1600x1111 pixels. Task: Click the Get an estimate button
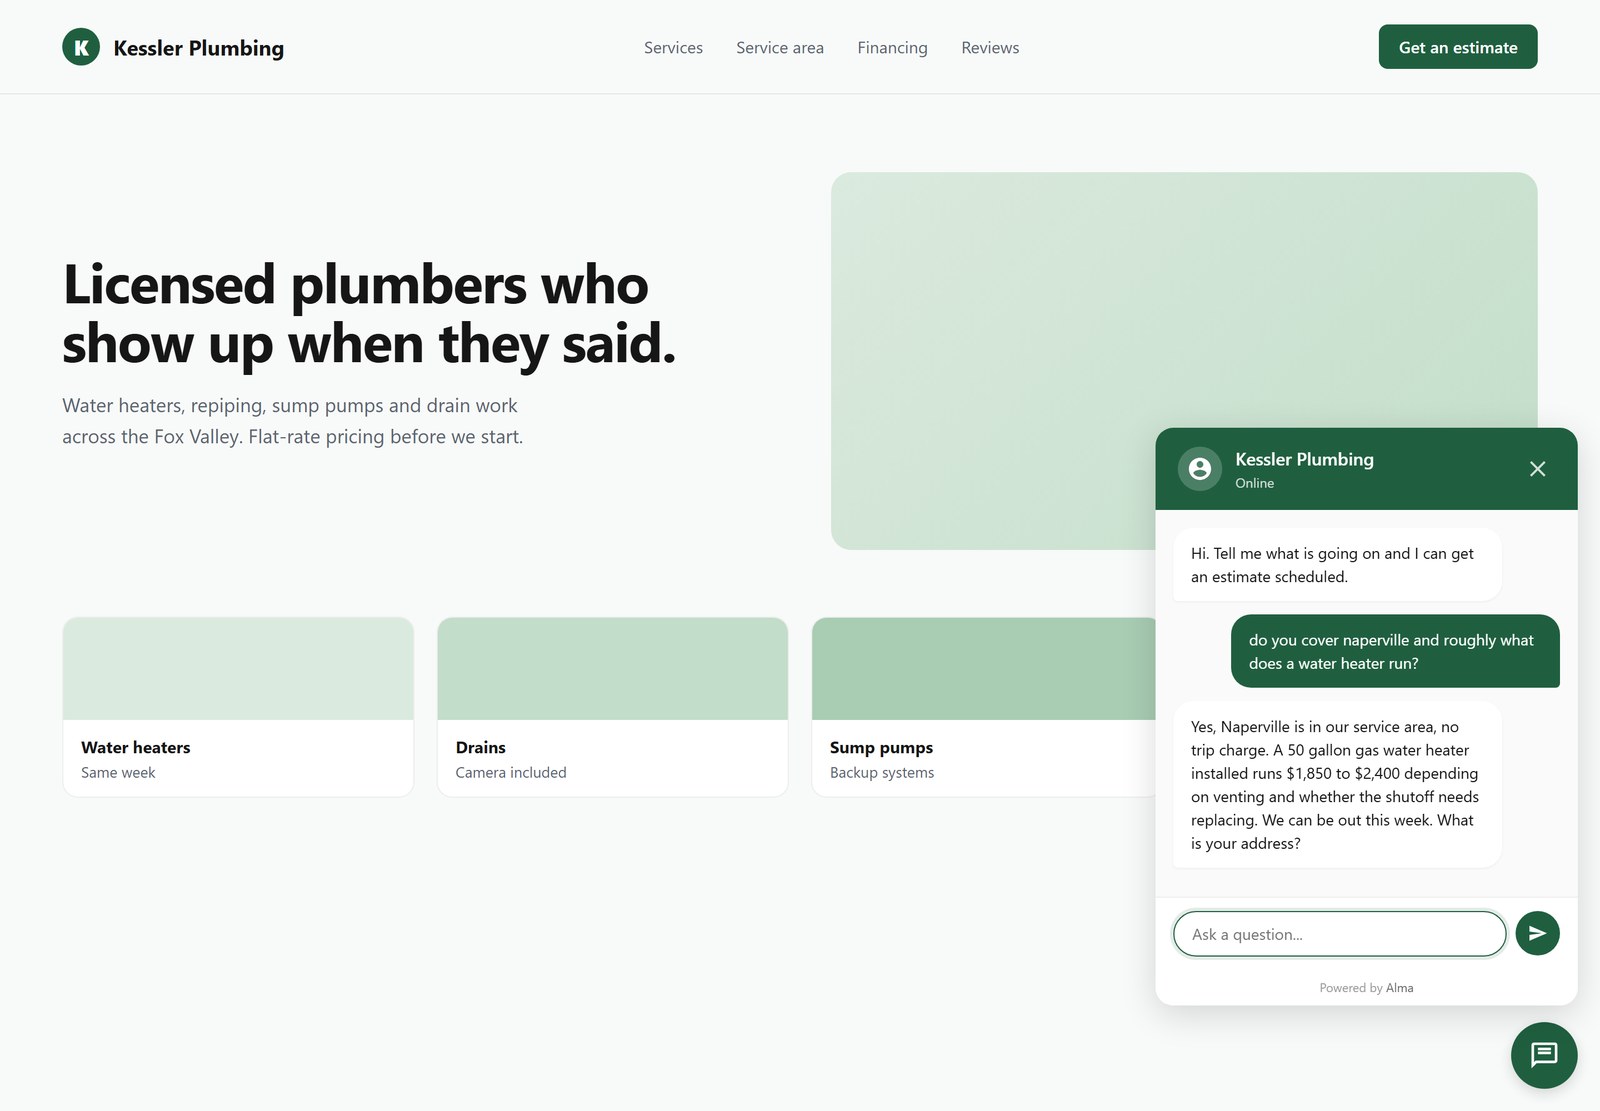coord(1458,47)
